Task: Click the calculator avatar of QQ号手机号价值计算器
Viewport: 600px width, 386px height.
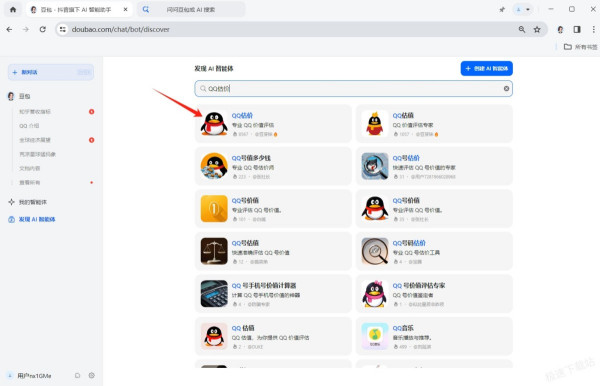Action: [214, 293]
